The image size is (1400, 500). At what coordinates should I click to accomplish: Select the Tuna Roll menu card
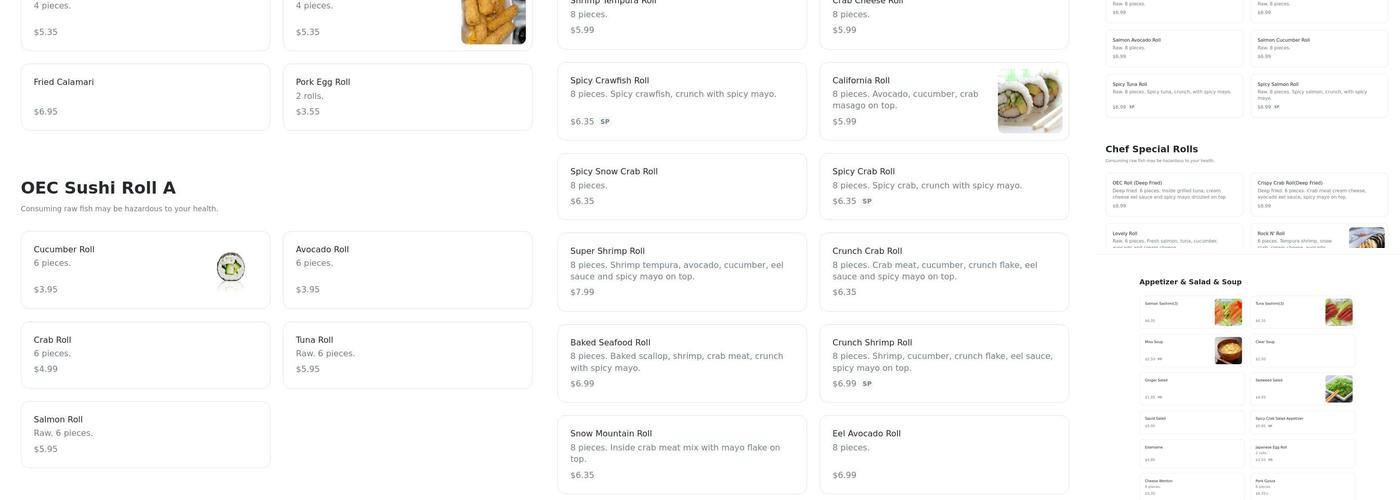(x=407, y=355)
